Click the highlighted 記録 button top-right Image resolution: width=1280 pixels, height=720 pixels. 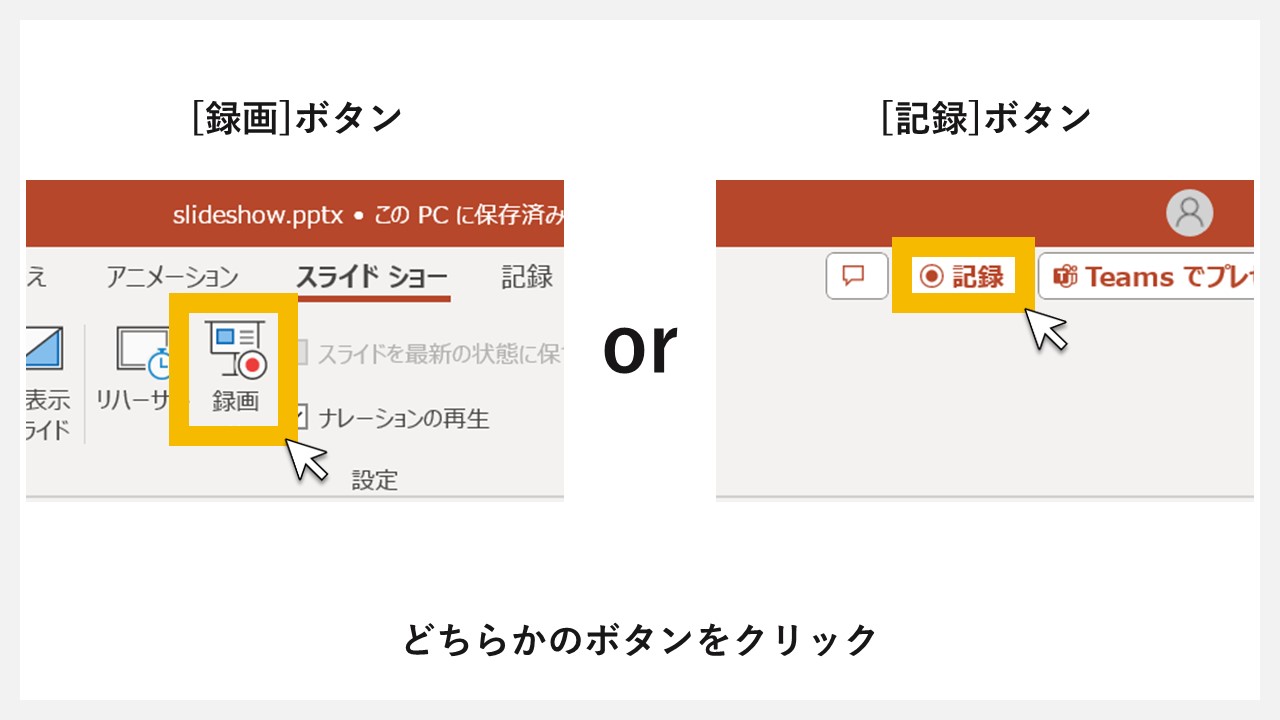coord(963,277)
